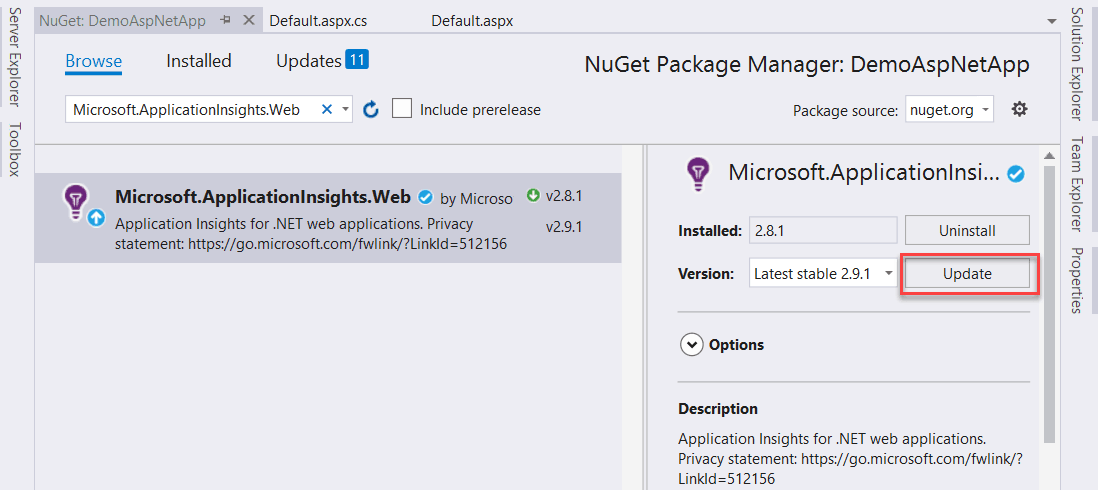
Task: Click the Uninstall button
Action: pos(967,230)
